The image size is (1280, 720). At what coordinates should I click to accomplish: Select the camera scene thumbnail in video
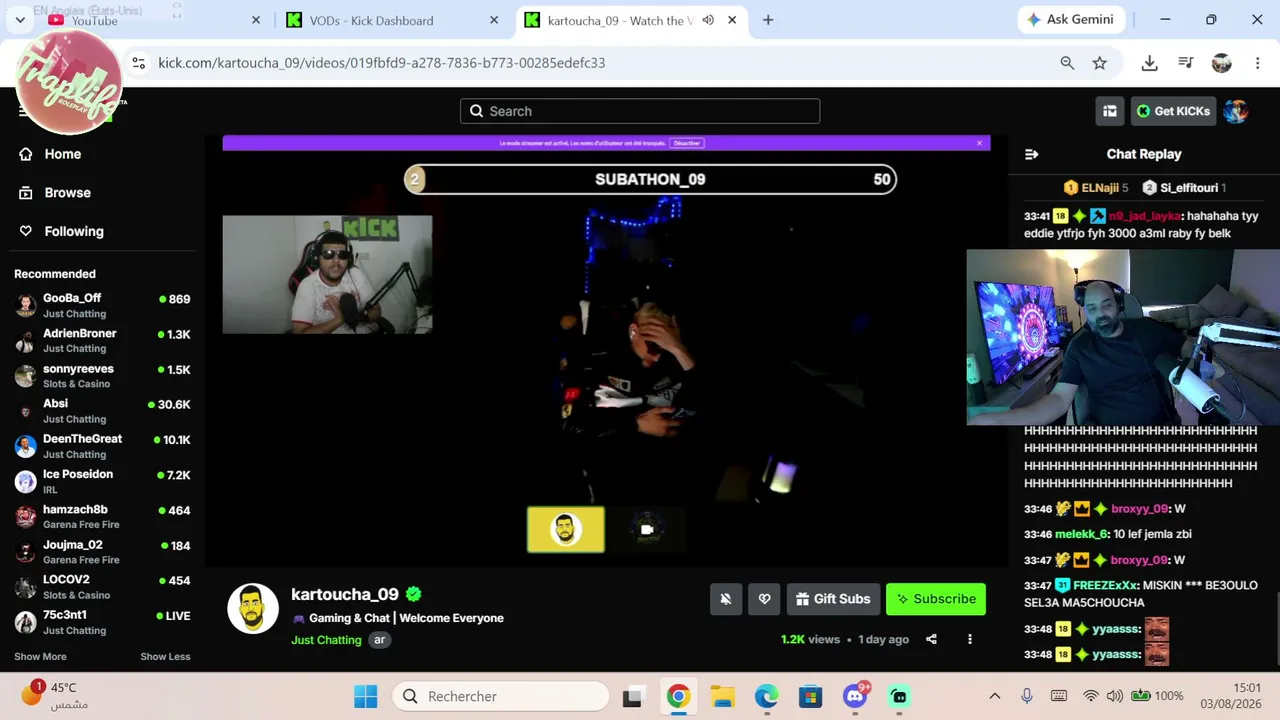[647, 530]
